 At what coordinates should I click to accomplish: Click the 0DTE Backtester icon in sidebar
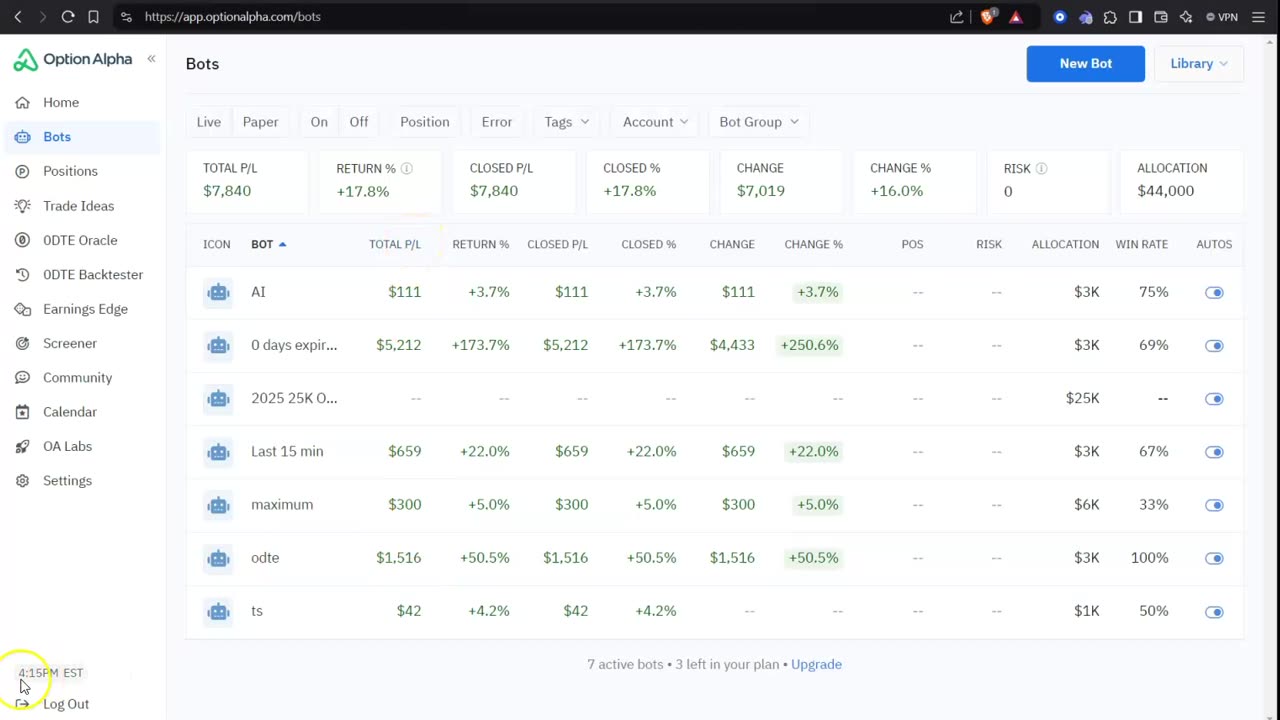(x=22, y=274)
